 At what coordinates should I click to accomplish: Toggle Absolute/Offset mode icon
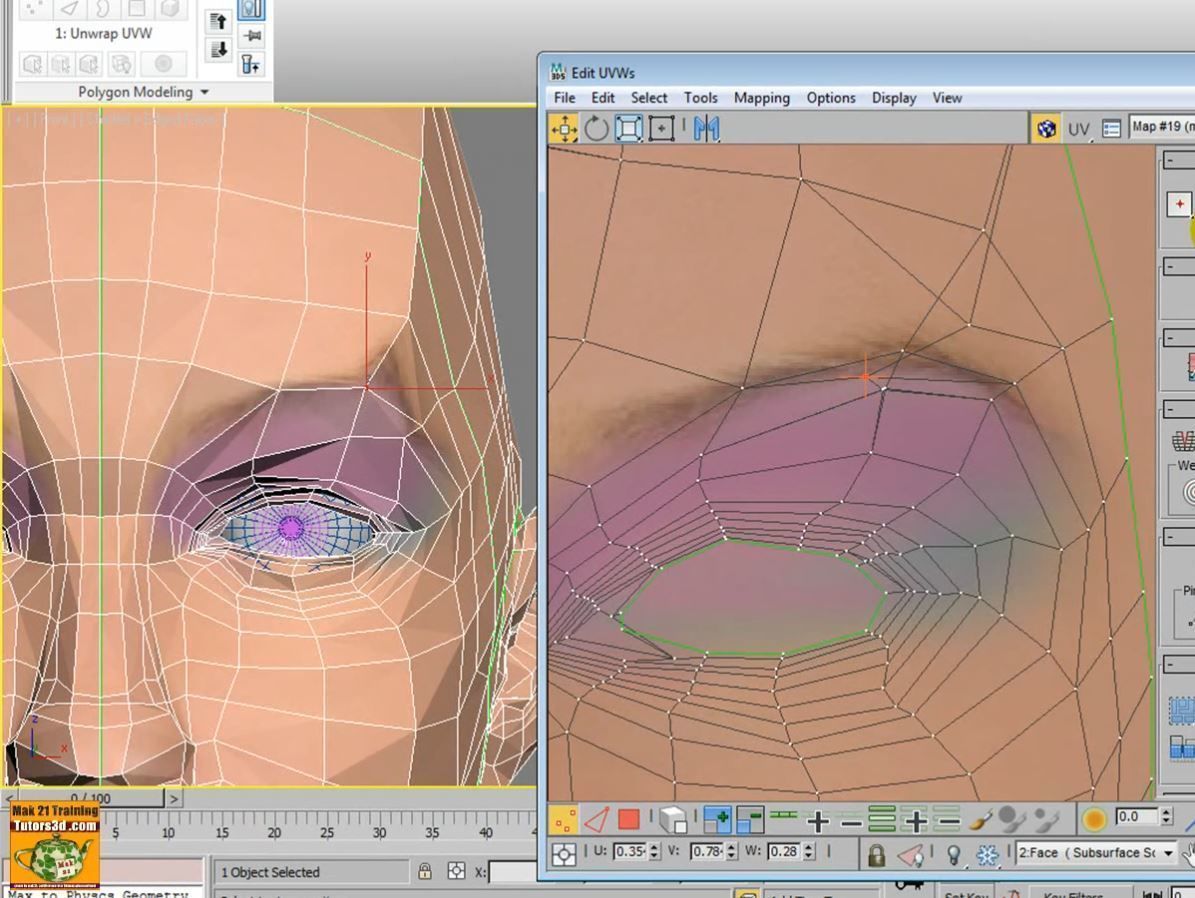(564, 855)
